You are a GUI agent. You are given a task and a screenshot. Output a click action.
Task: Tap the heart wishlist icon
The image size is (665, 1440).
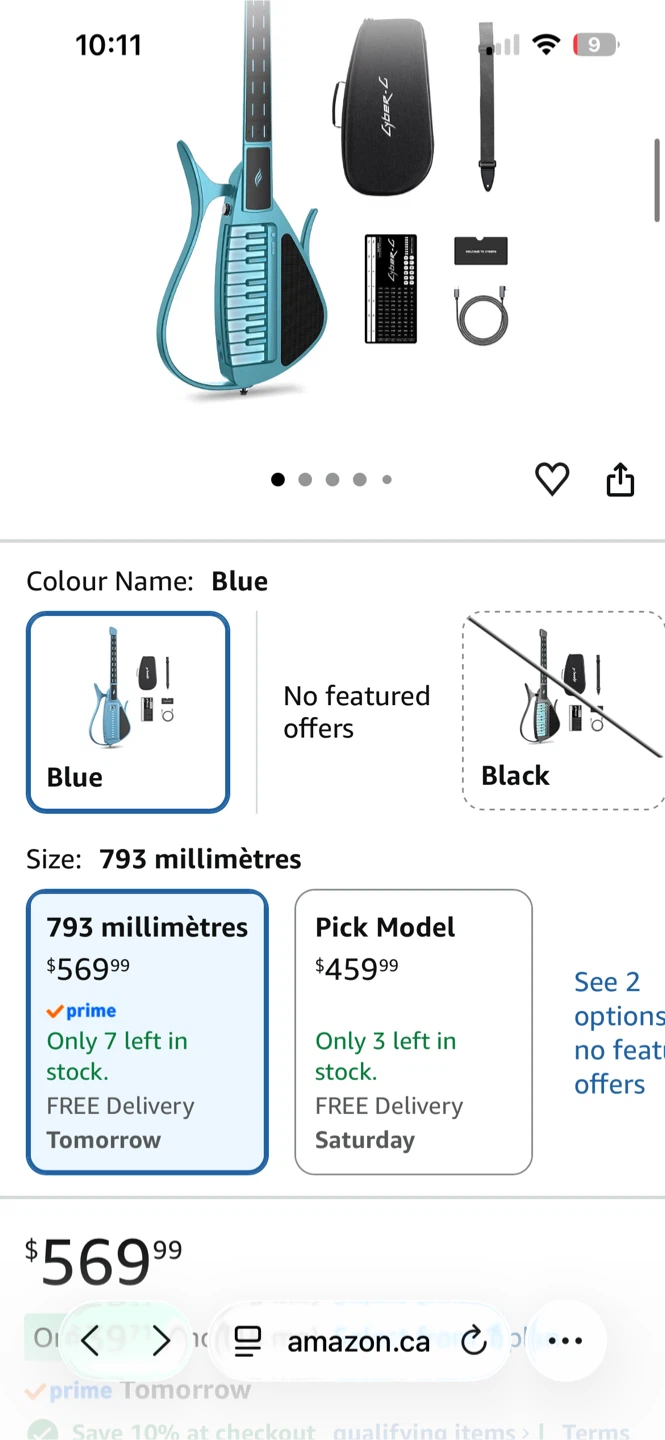(x=552, y=480)
